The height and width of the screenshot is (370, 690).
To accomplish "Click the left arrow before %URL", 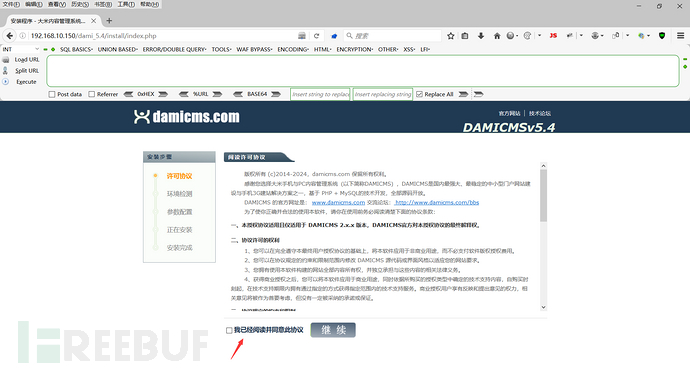I will [184, 94].
